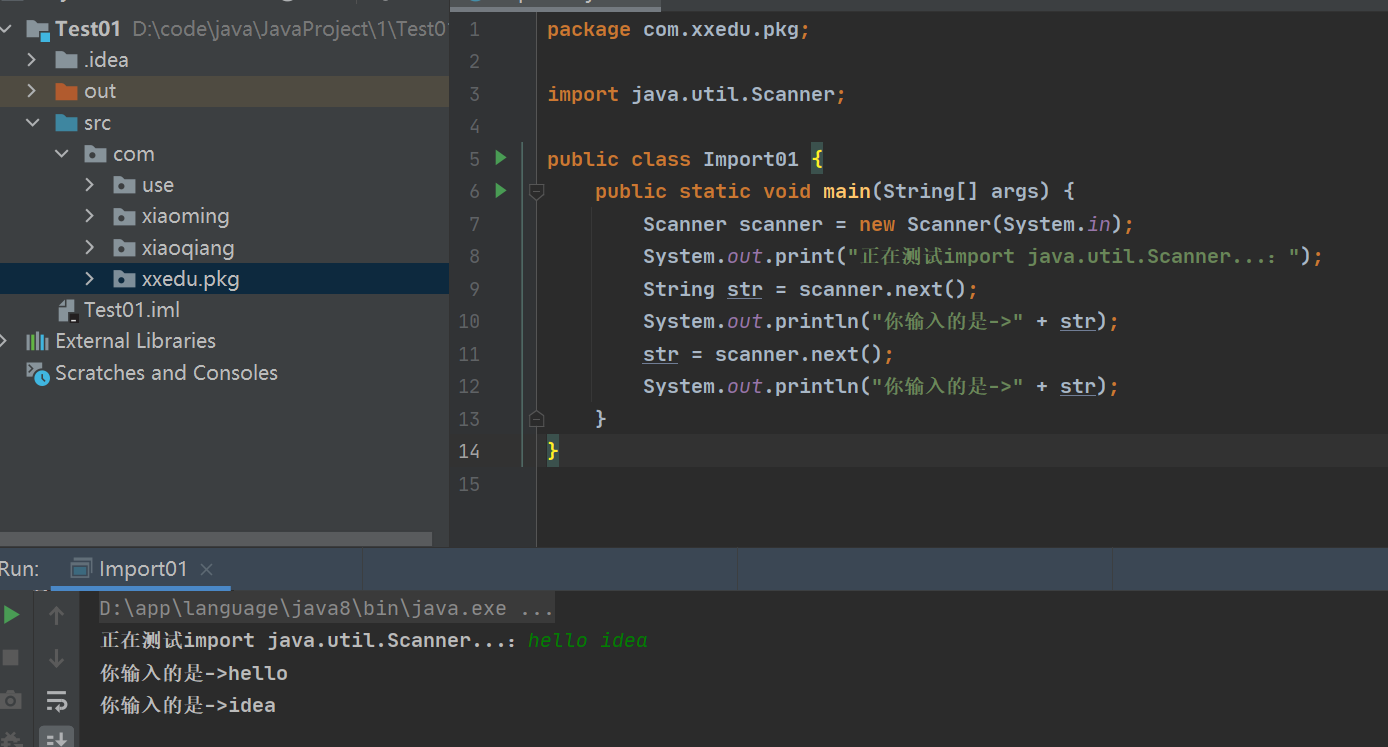Select the .idea folder row
This screenshot has width=1388, height=747.
pos(224,60)
